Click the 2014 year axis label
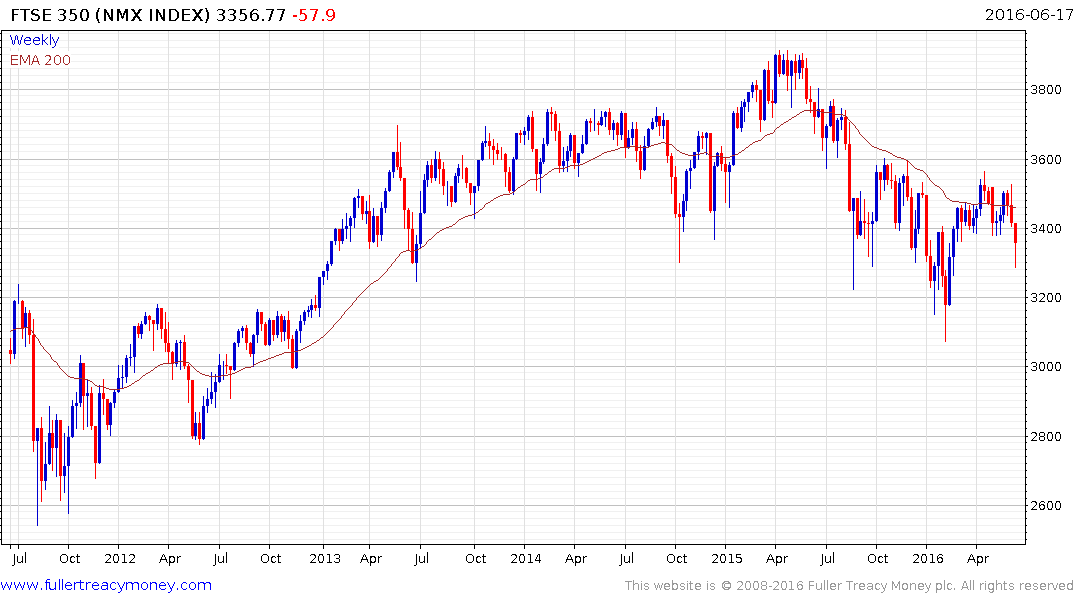 [526, 559]
